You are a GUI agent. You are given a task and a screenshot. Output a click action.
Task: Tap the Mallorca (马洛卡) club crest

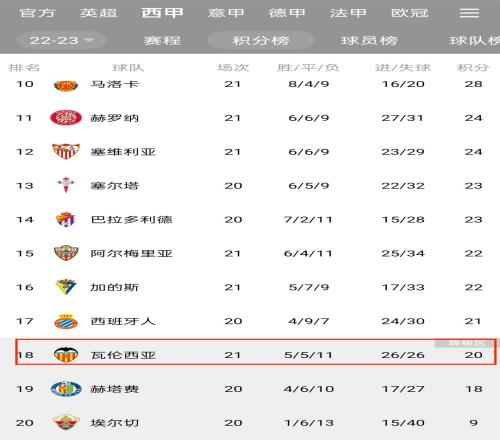click(66, 85)
